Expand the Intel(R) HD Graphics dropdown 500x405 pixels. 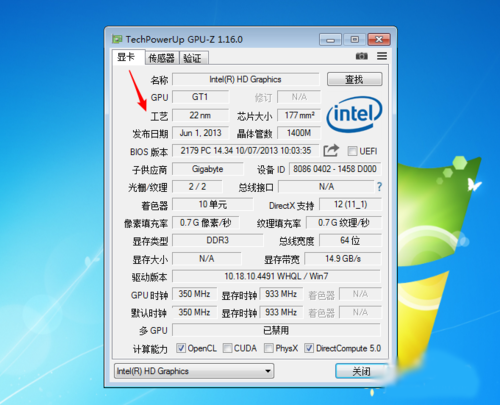[x=194, y=371]
